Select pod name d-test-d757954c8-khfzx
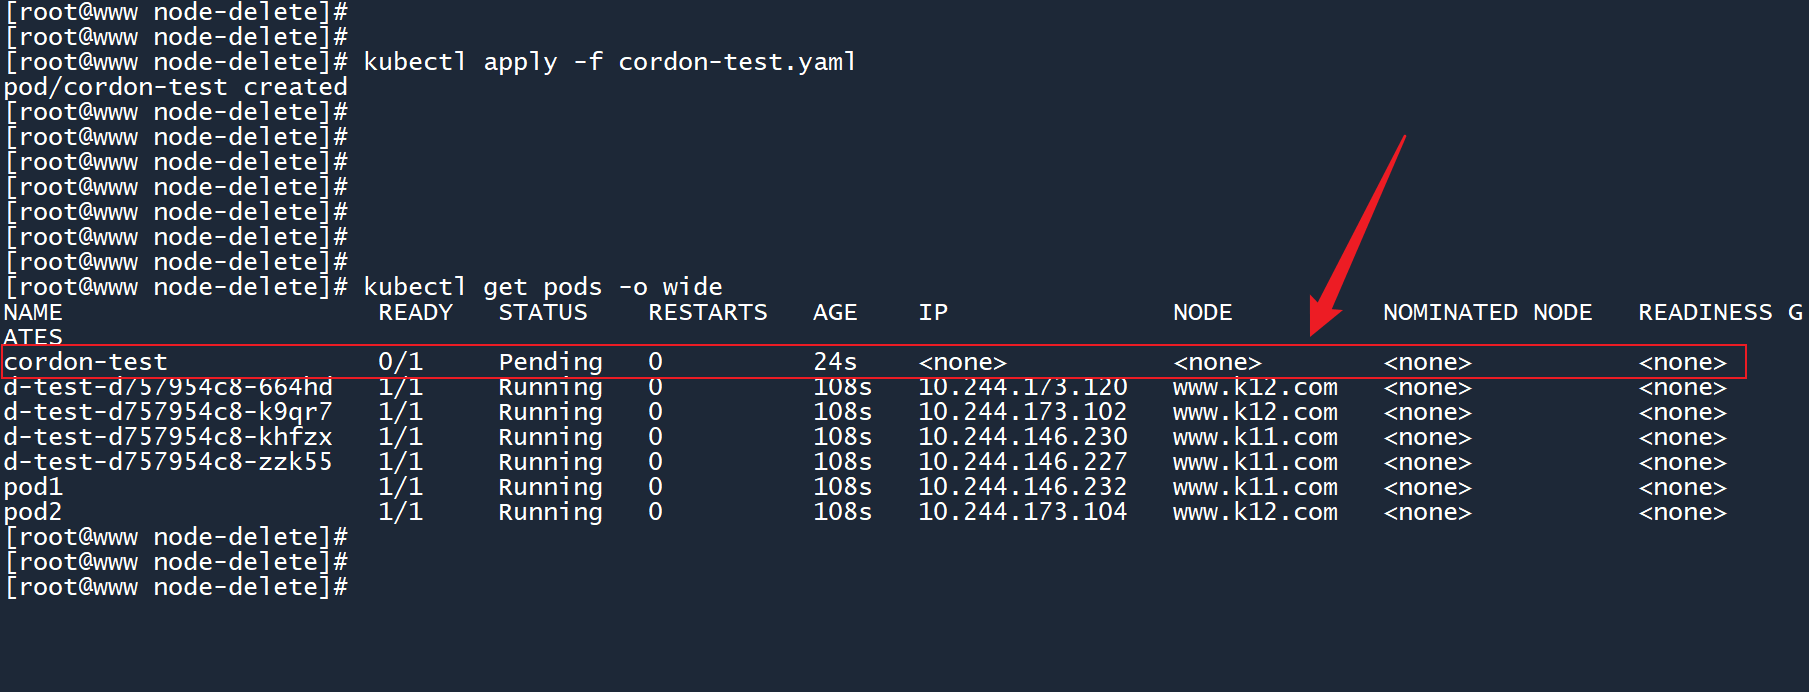 [x=168, y=437]
